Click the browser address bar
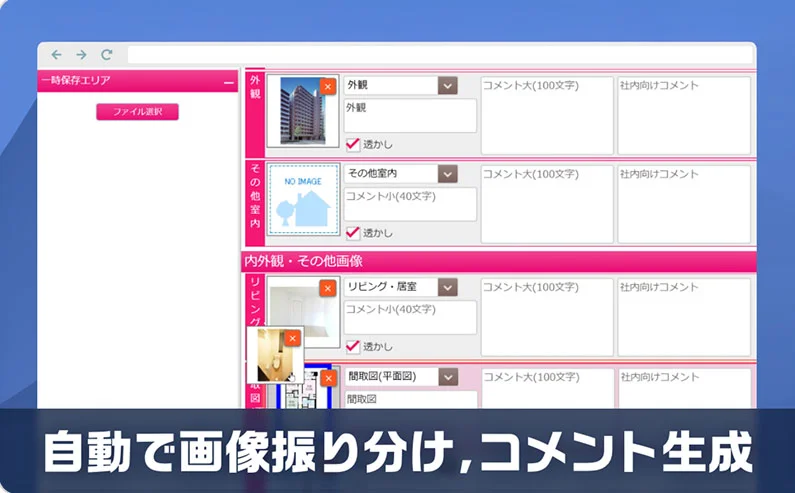The height and width of the screenshot is (493, 795). (x=440, y=55)
